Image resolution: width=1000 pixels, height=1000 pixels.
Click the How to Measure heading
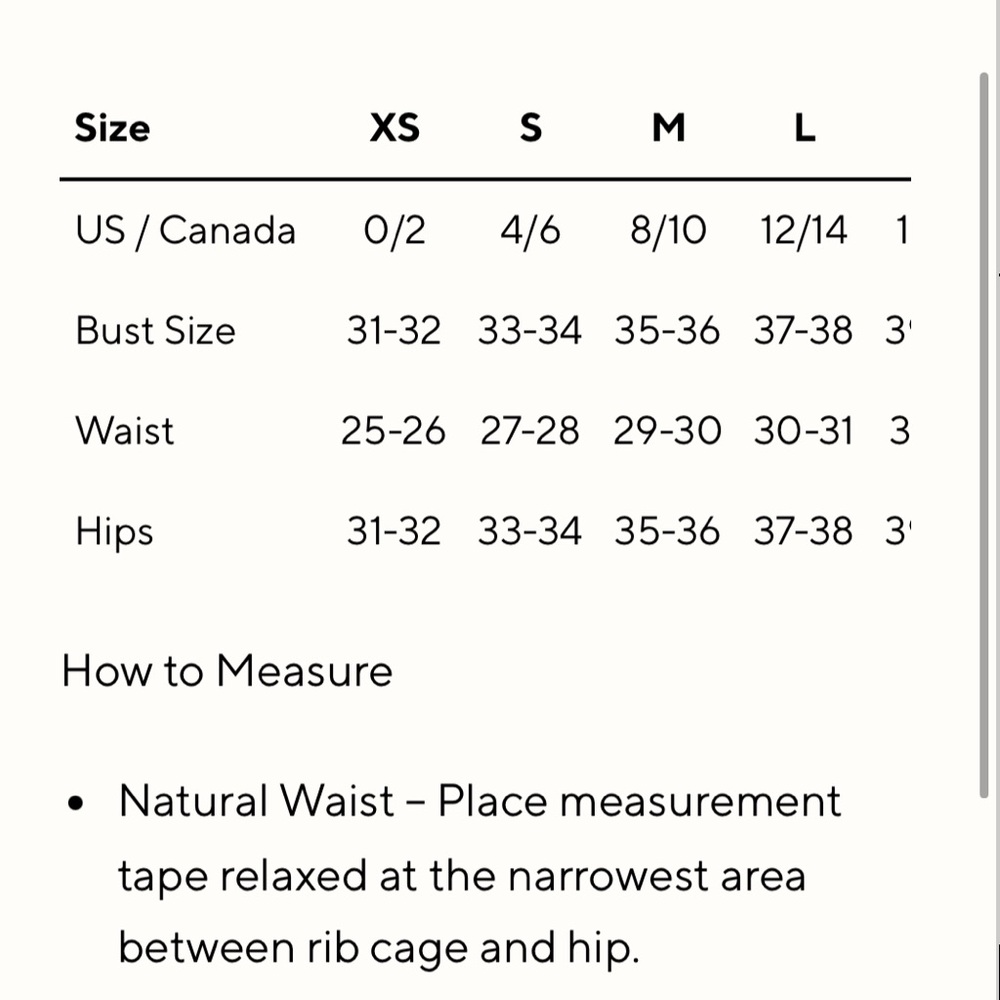227,670
